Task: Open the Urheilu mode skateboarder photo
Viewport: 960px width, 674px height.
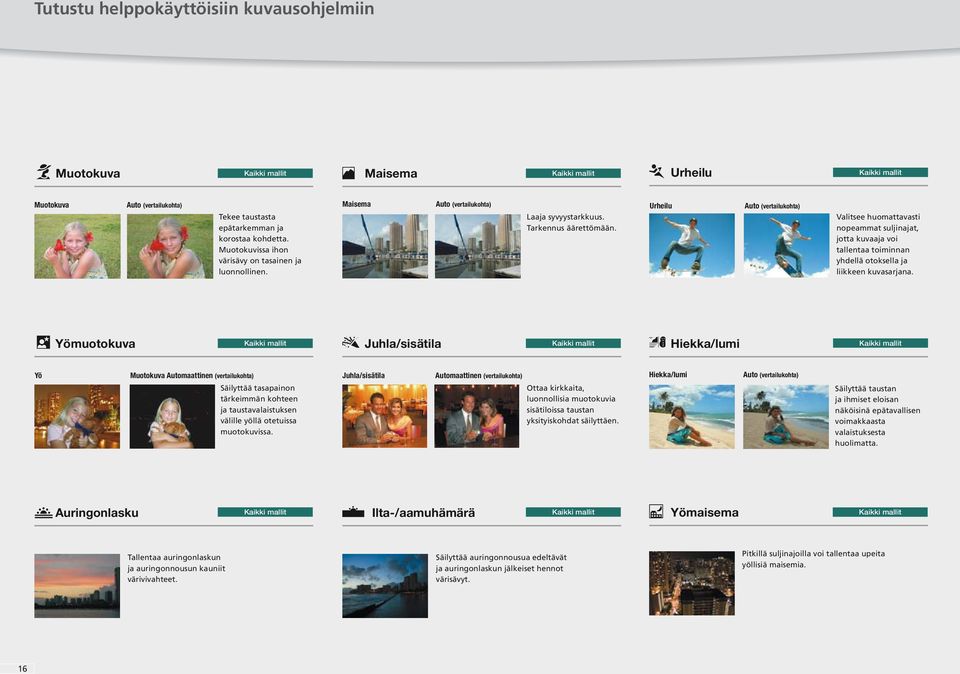Action: point(692,245)
